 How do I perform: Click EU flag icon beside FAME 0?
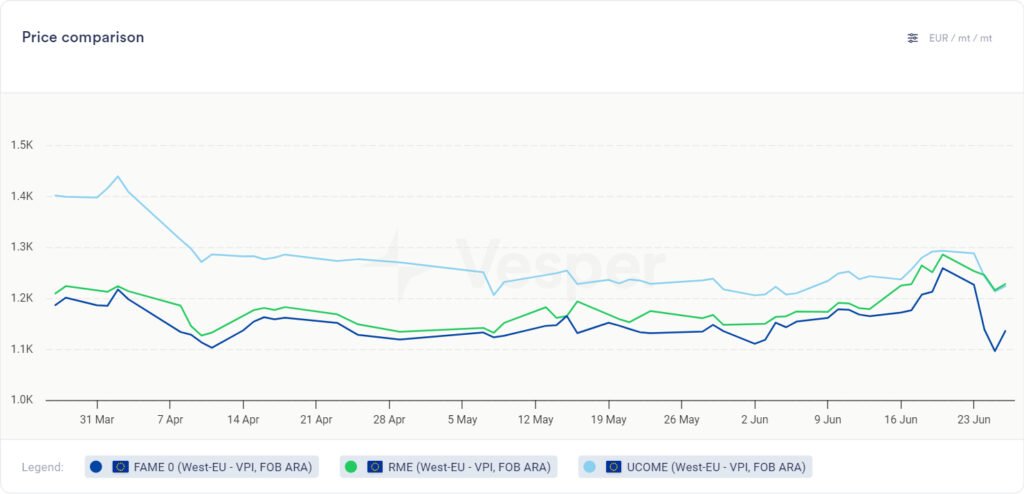tap(120, 466)
